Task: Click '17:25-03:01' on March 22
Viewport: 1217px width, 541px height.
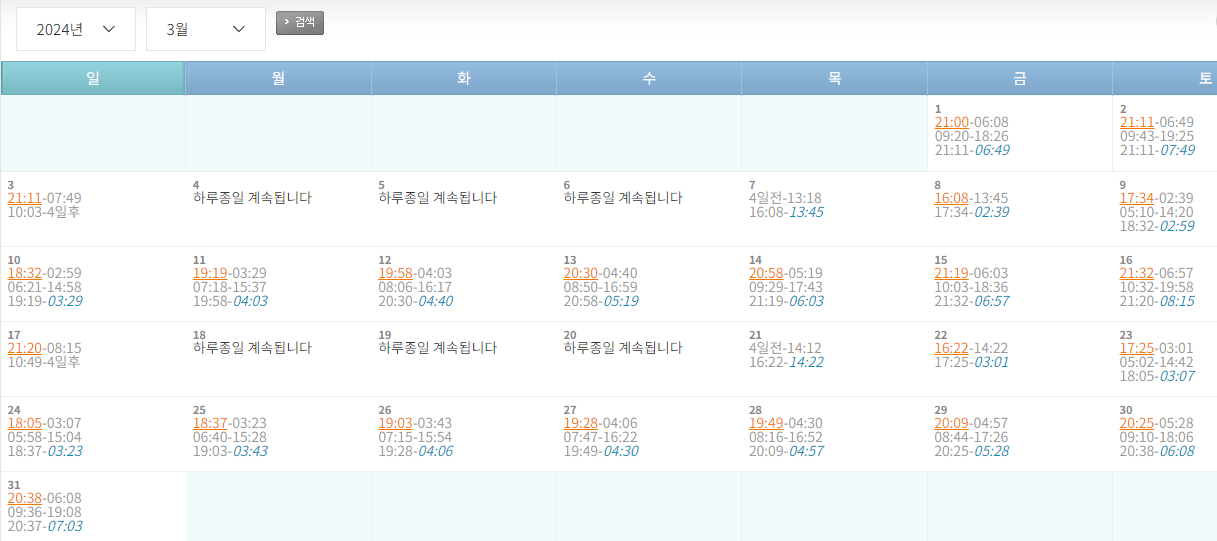Action: [x=972, y=362]
